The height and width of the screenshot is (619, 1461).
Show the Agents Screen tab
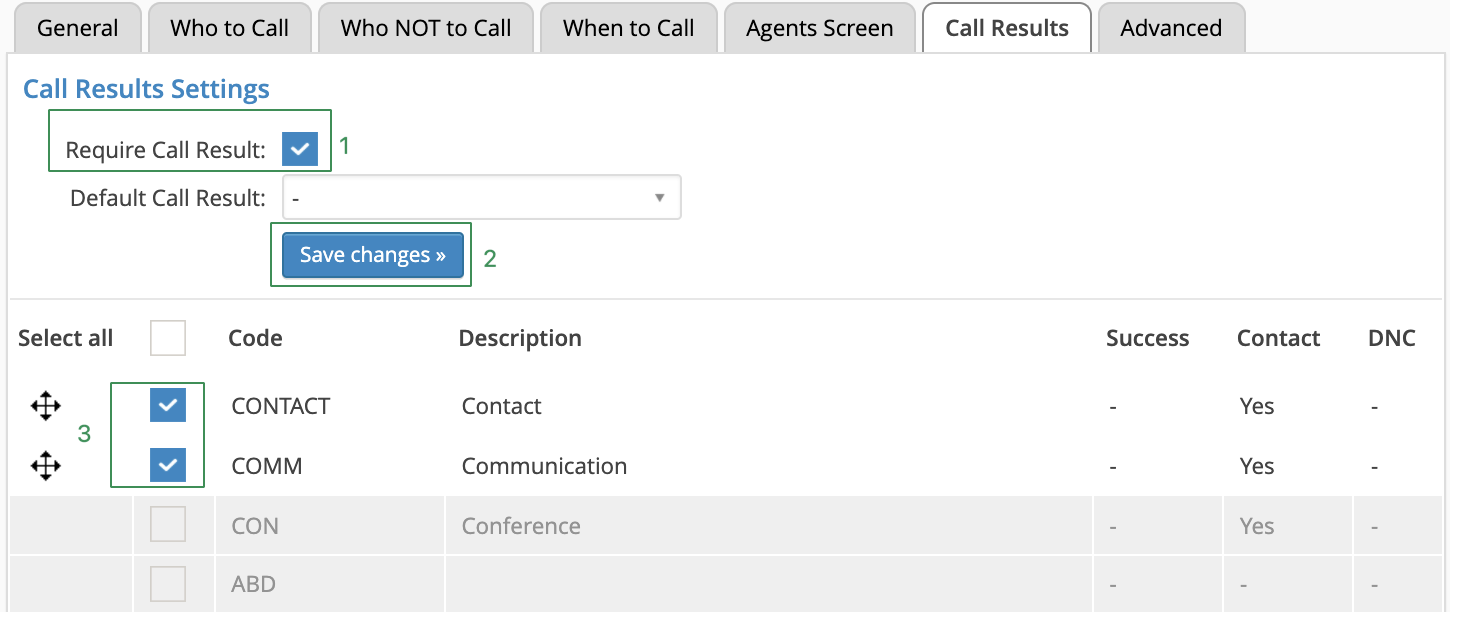pos(819,28)
